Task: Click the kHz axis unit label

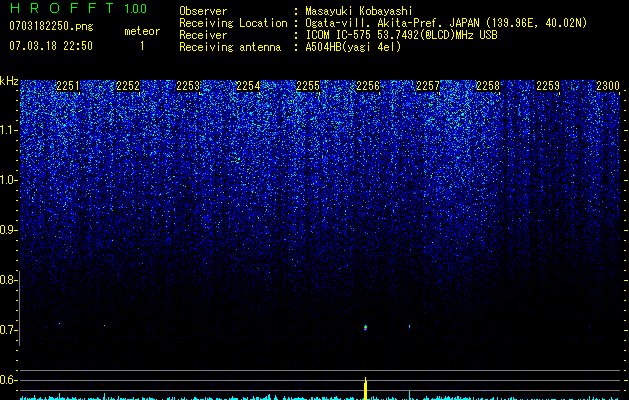Action: (x=9, y=81)
